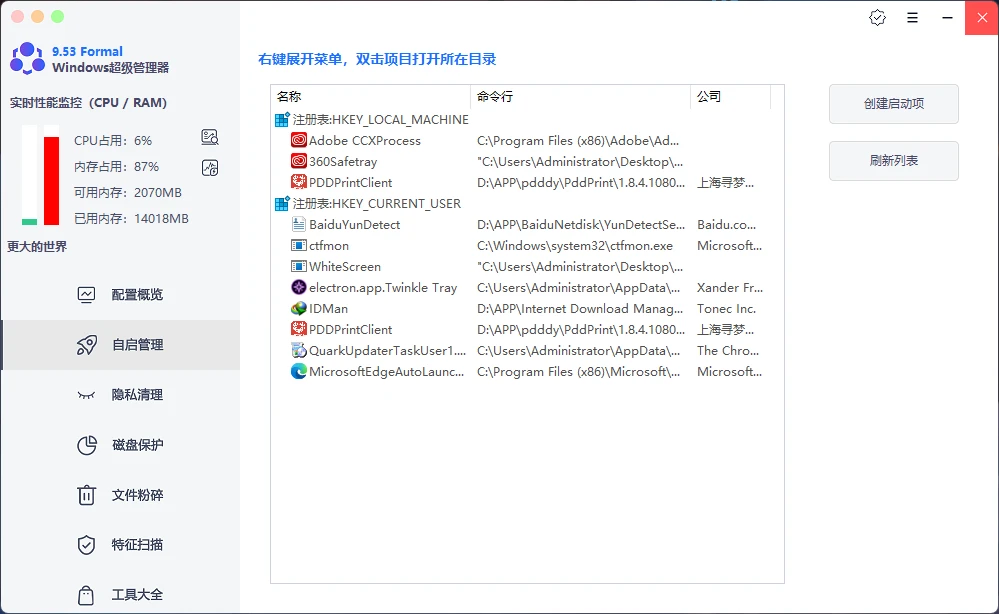Select the 文件粉碎 file shredder icon
Screen dimensions: 999x614
pos(88,495)
